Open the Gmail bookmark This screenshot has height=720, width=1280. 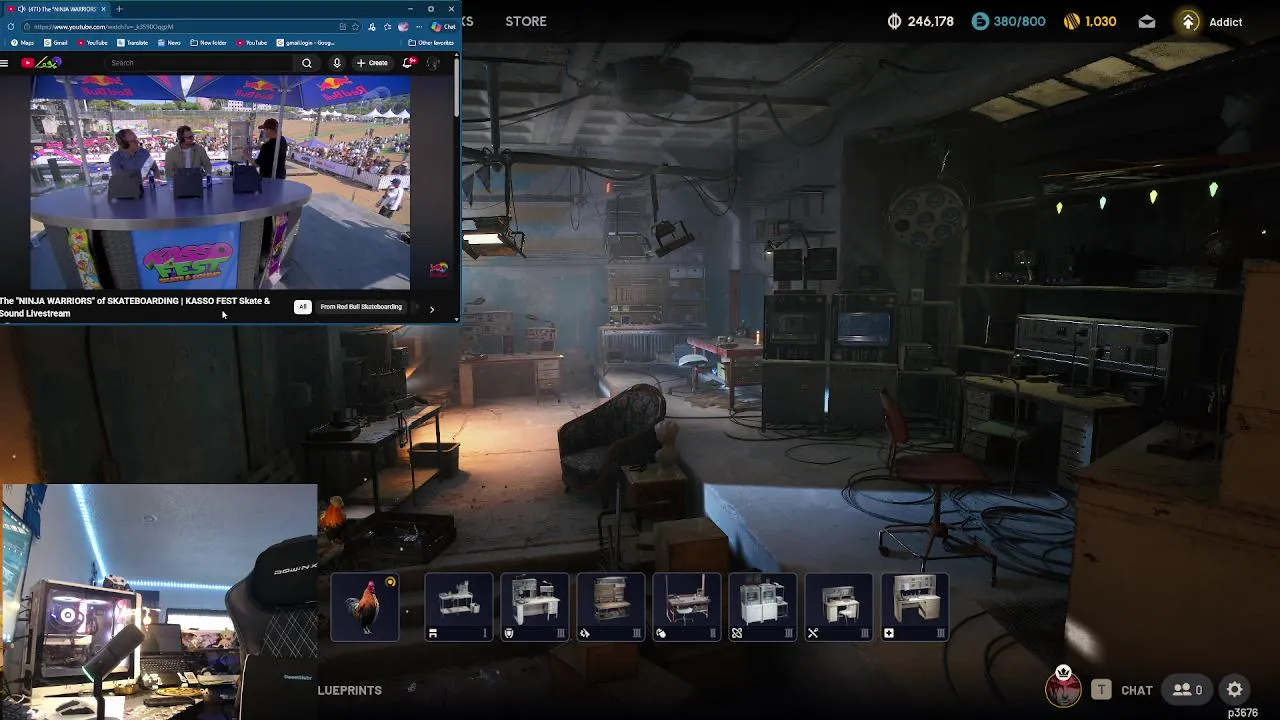tap(55, 43)
